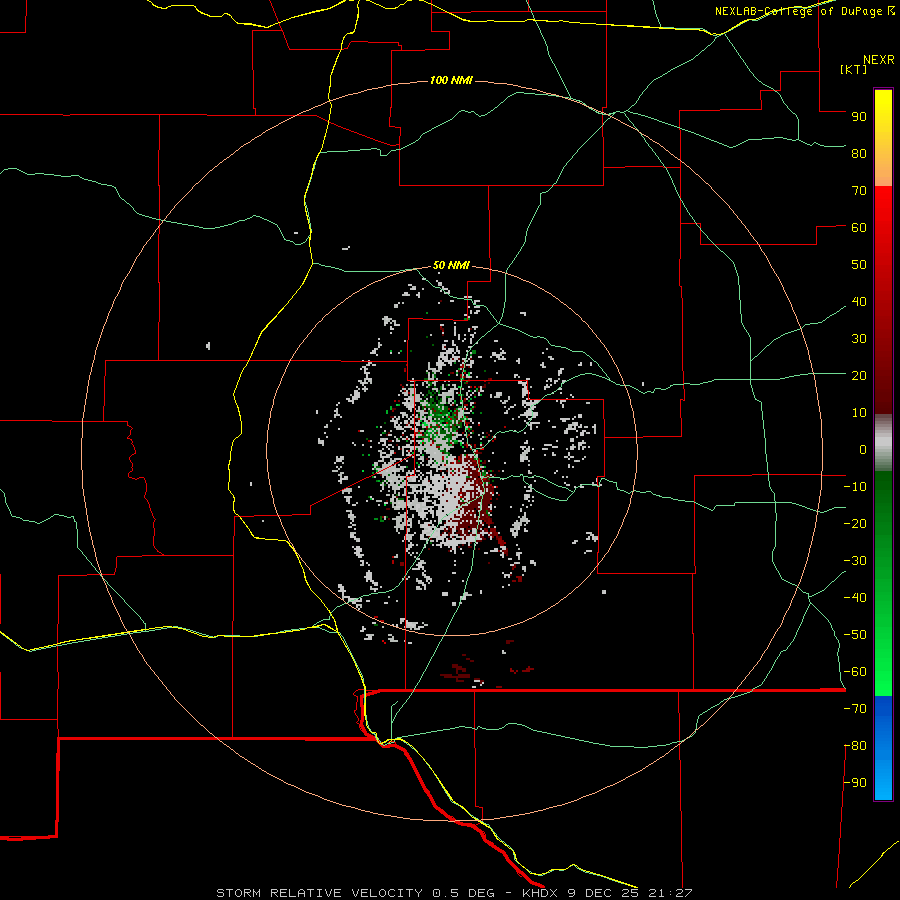
Task: Click the "NEXLAB-College of DuPage" header text
Action: [x=798, y=11]
